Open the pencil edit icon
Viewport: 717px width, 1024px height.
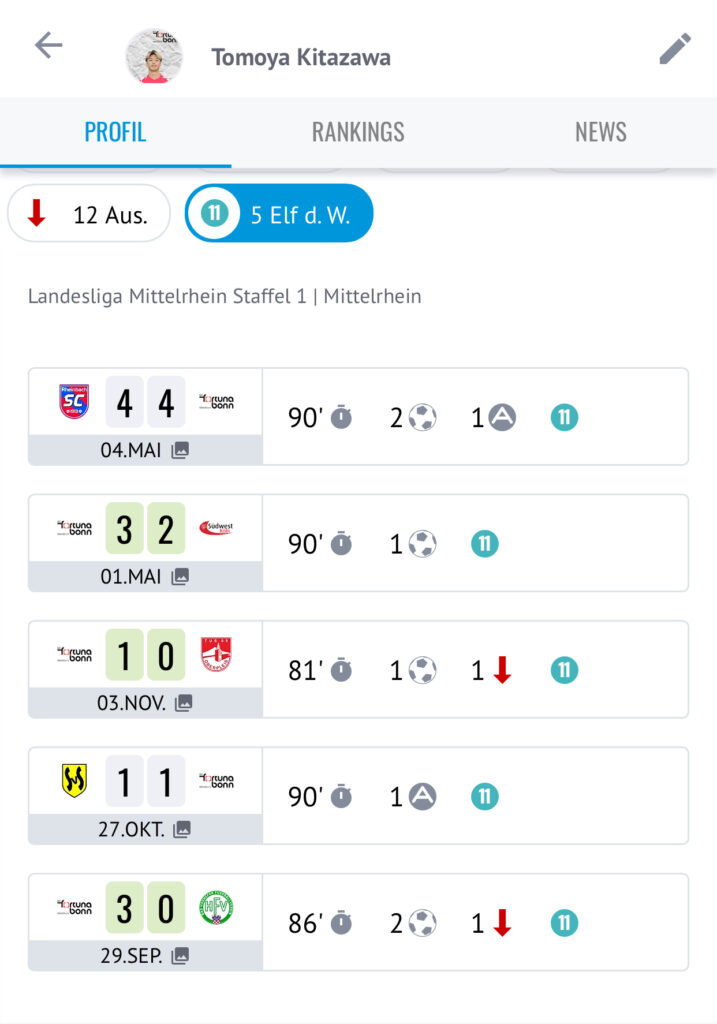675,49
